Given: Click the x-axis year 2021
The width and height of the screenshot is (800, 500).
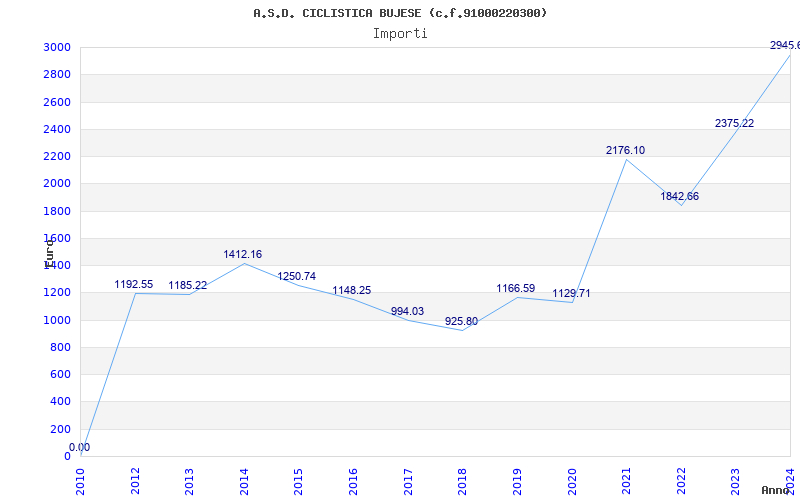Looking at the screenshot, I should click(626, 482).
